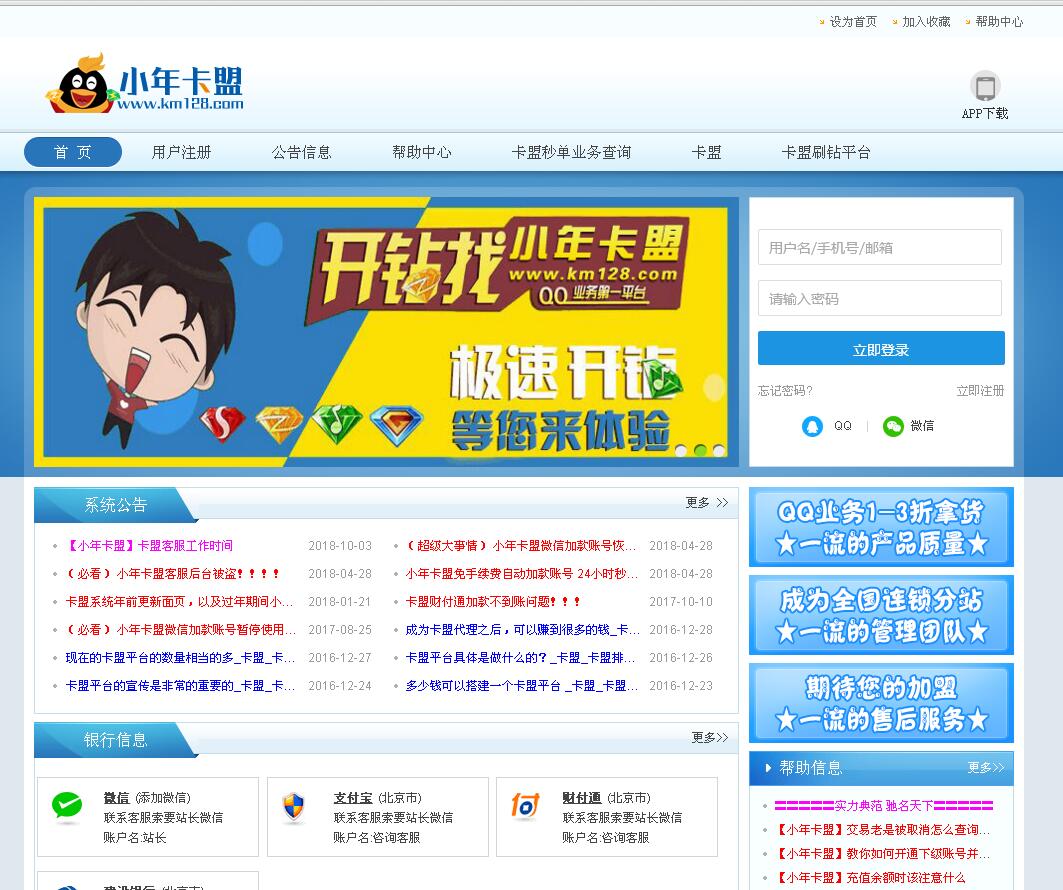
Task: Select the green banner carousel dot
Action: (700, 450)
